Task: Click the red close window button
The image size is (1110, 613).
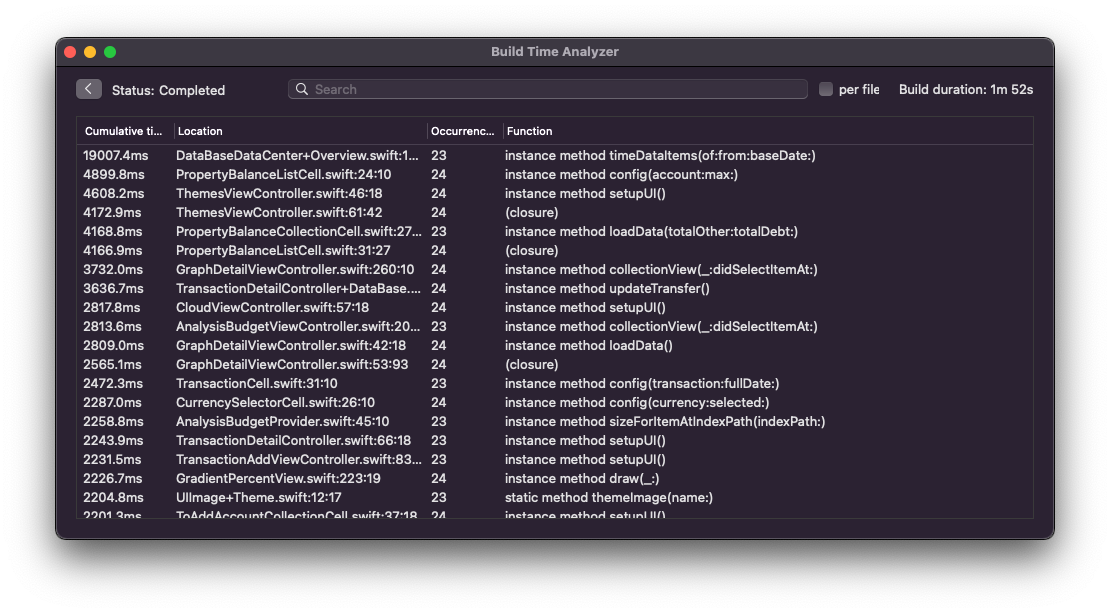Action: click(x=70, y=52)
